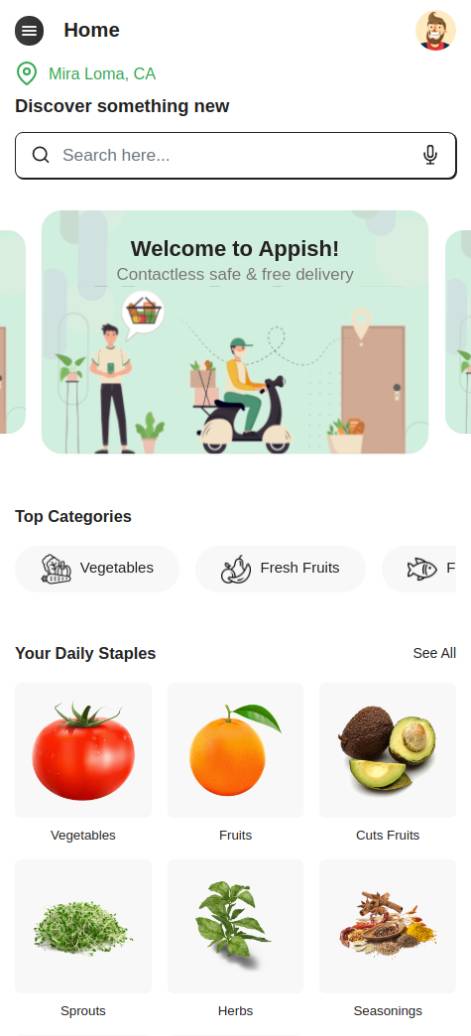Tap the green location pin icon

26,73
